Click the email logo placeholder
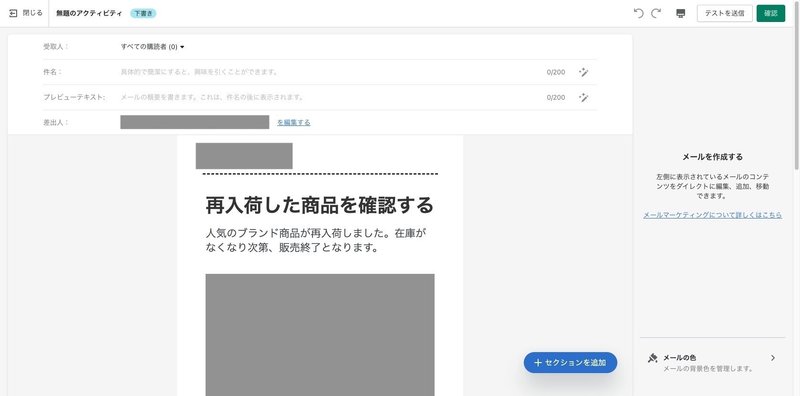The height and width of the screenshot is (396, 800). coord(244,156)
